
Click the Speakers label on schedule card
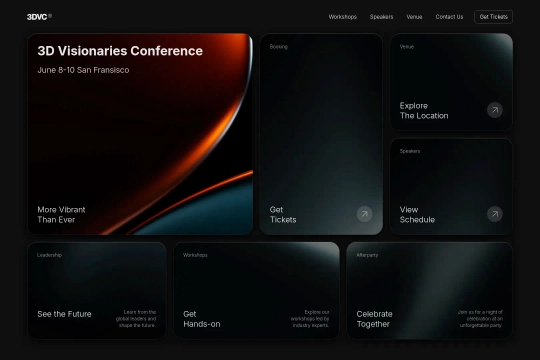click(410, 151)
